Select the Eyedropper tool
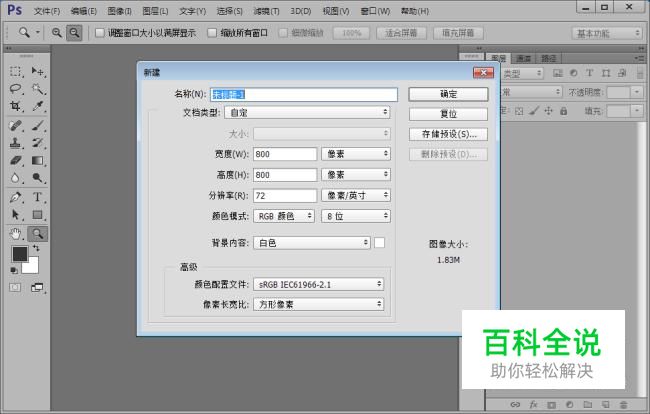This screenshot has height=414, width=650. 38,106
